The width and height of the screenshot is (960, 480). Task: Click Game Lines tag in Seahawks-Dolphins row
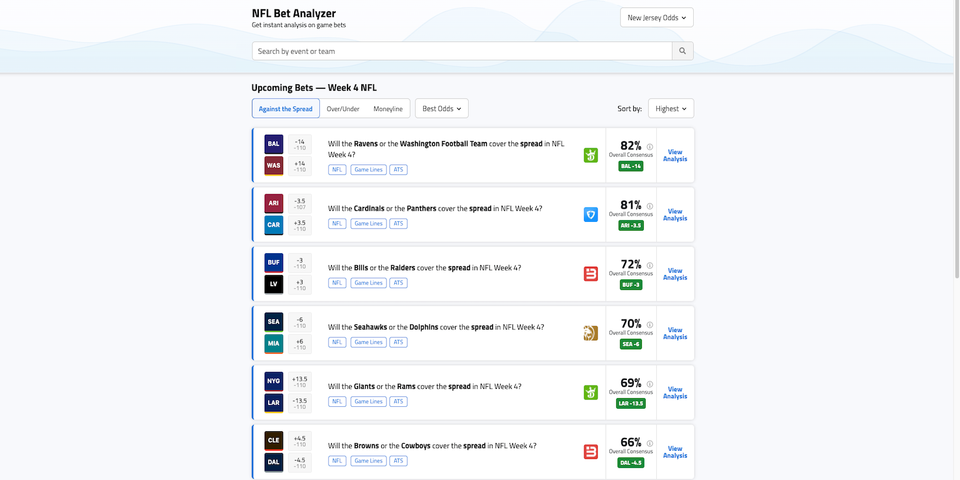tap(369, 342)
